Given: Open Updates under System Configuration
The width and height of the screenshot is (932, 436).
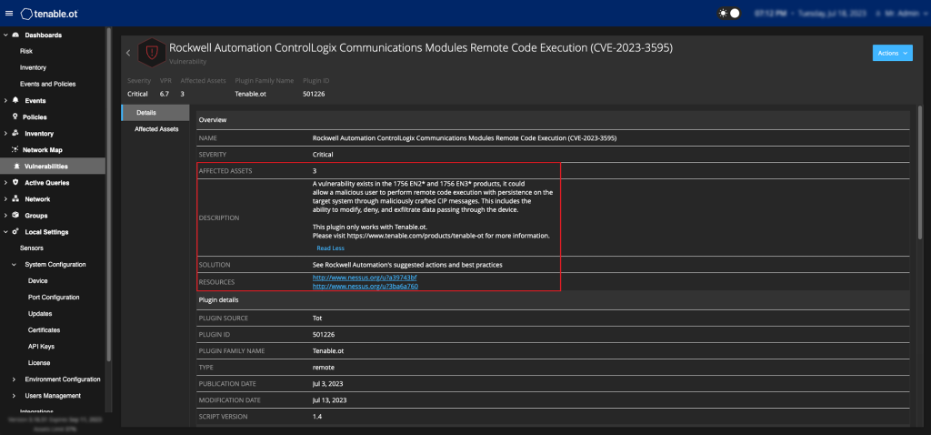Looking at the screenshot, I should point(40,314).
